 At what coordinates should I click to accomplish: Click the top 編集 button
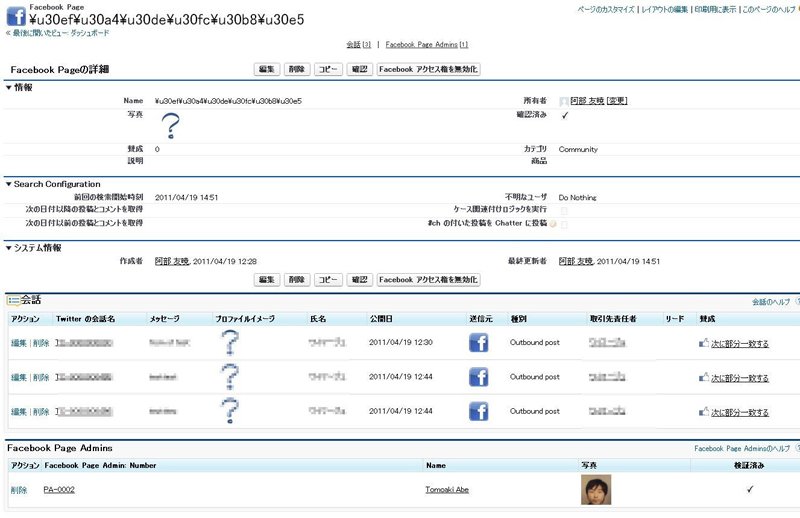(x=267, y=69)
